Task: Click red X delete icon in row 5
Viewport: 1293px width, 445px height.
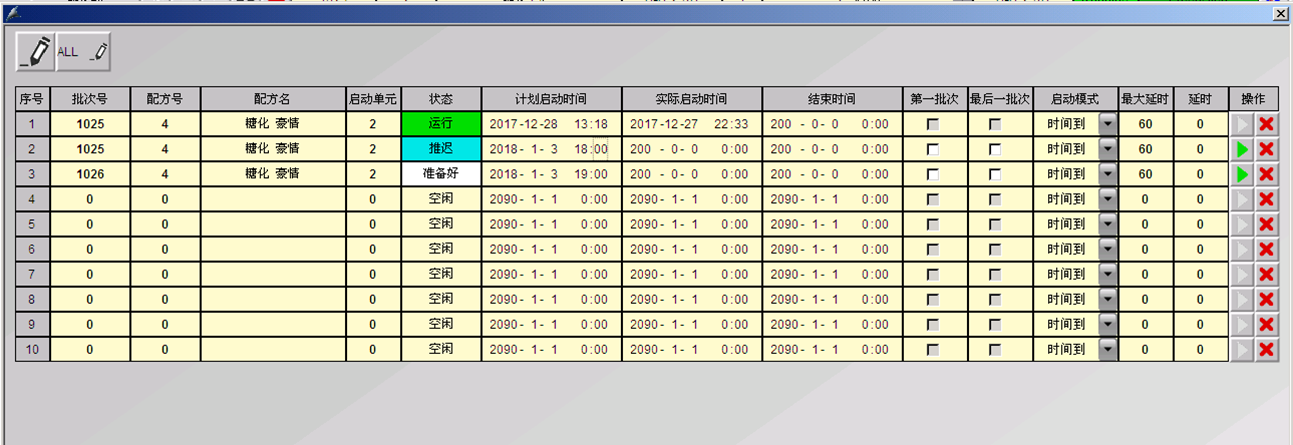Action: 1266,224
